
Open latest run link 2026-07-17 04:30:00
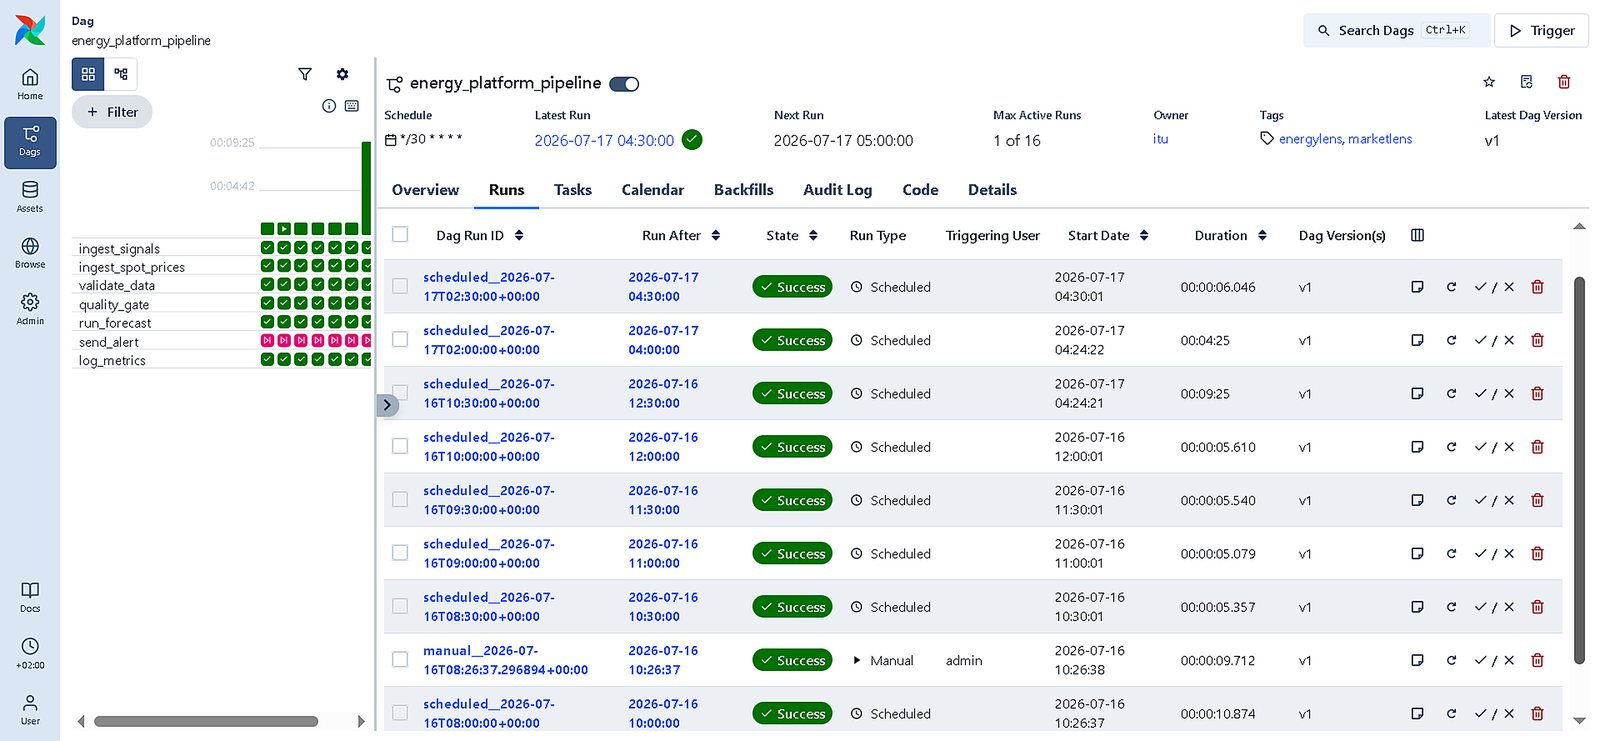[x=604, y=141]
